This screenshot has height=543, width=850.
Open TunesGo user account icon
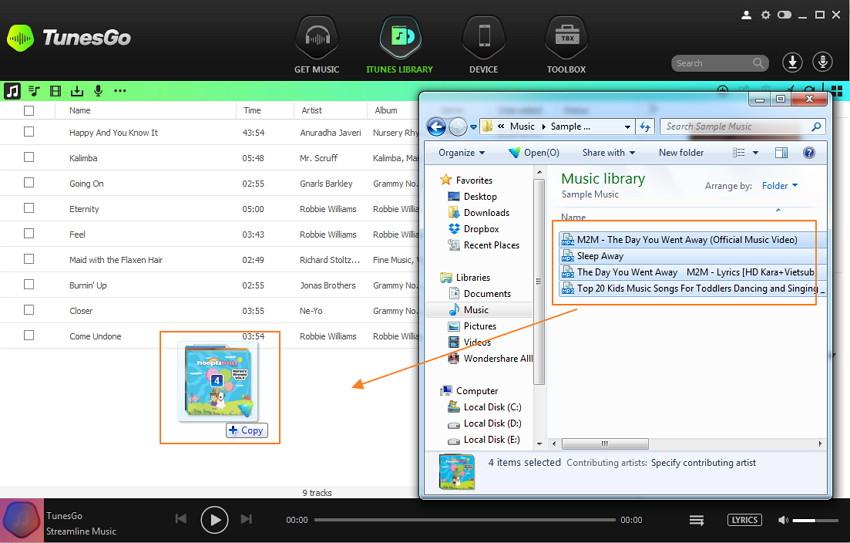click(x=746, y=15)
